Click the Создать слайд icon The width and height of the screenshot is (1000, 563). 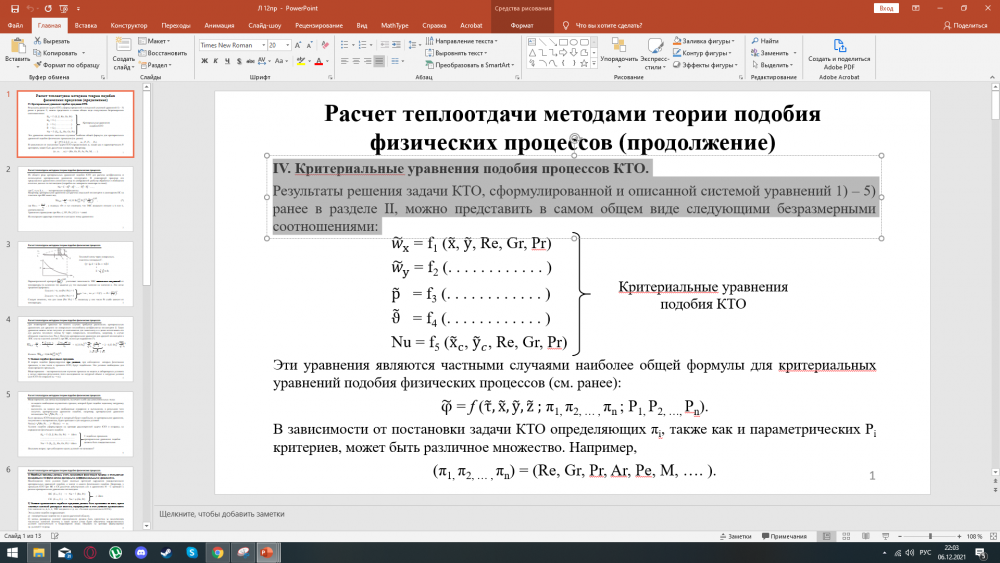[123, 45]
